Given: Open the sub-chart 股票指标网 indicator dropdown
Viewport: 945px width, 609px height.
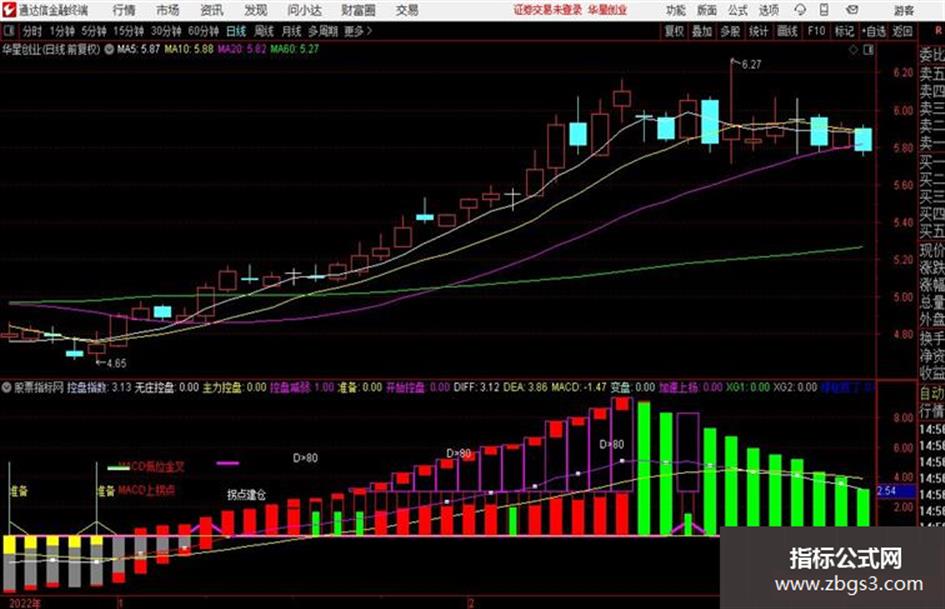Looking at the screenshot, I should tap(7, 387).
